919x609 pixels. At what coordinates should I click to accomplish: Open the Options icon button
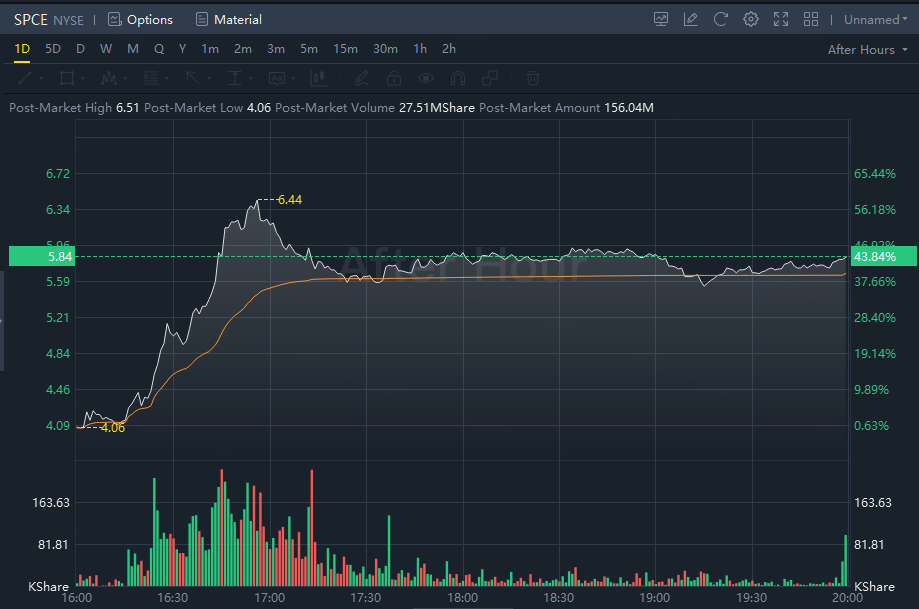140,19
